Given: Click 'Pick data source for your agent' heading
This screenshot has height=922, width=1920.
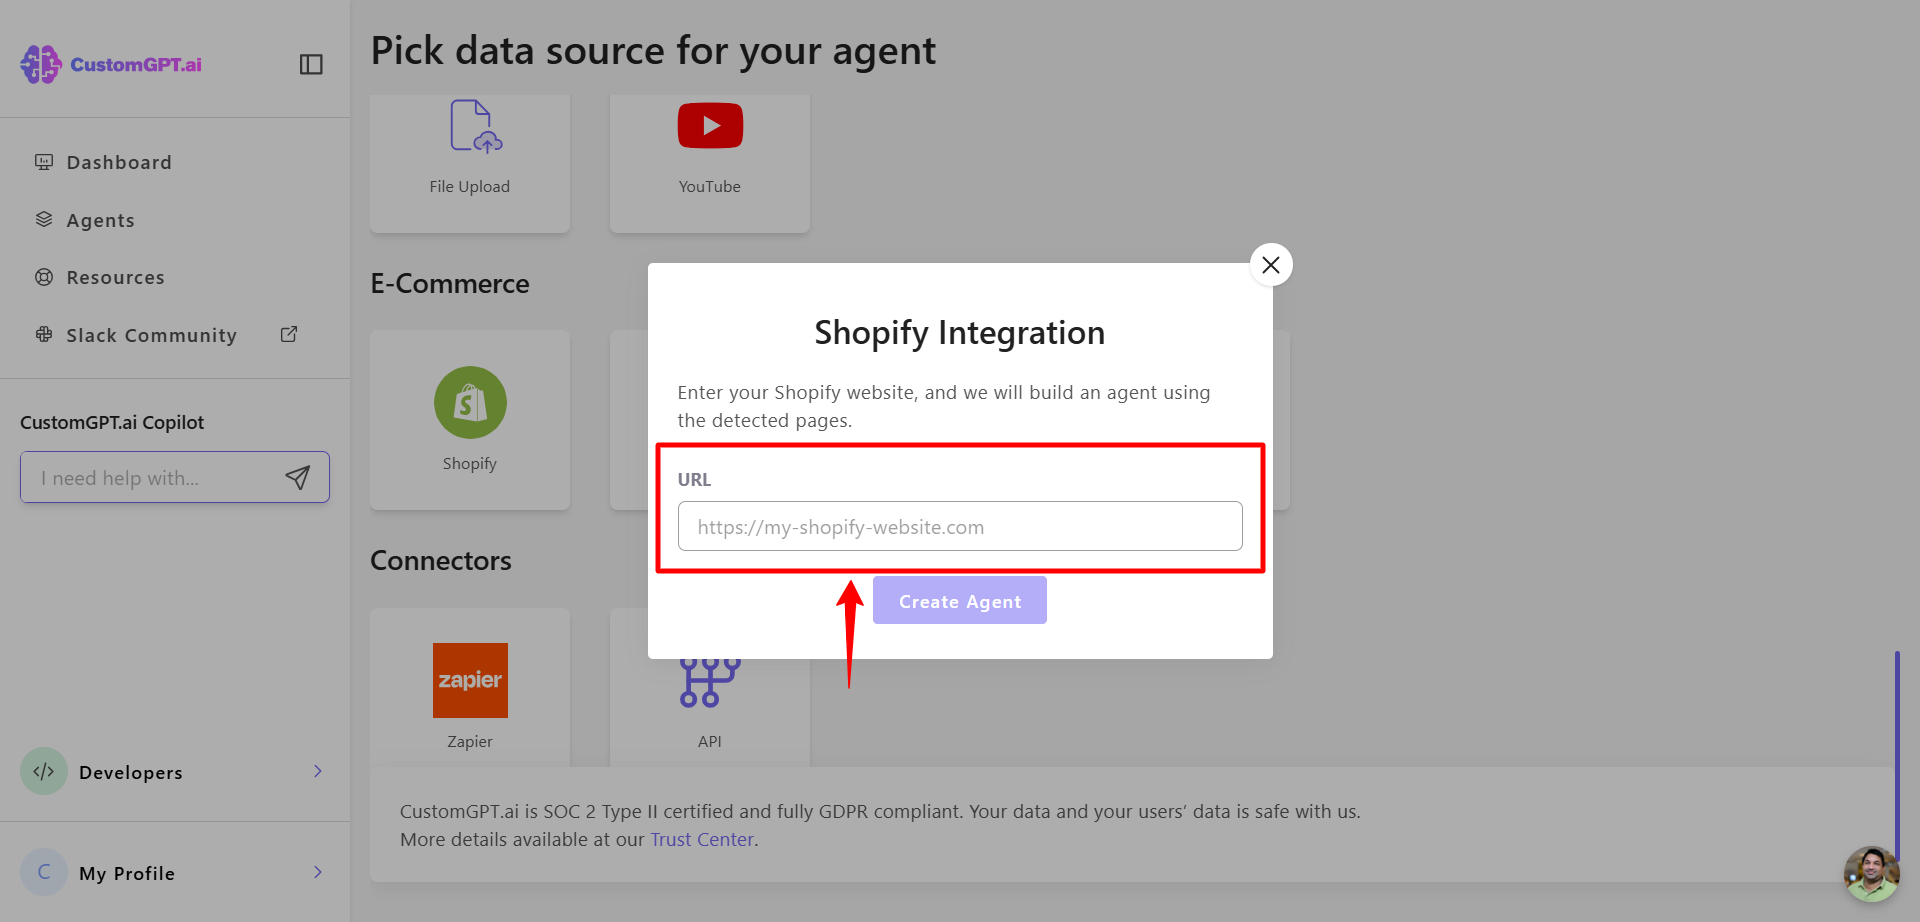Looking at the screenshot, I should pos(653,51).
